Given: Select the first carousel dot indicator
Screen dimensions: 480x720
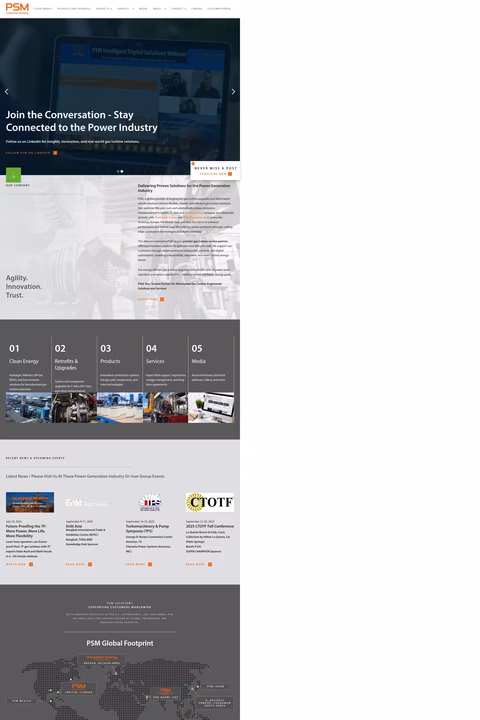Looking at the screenshot, I should 118,171.
